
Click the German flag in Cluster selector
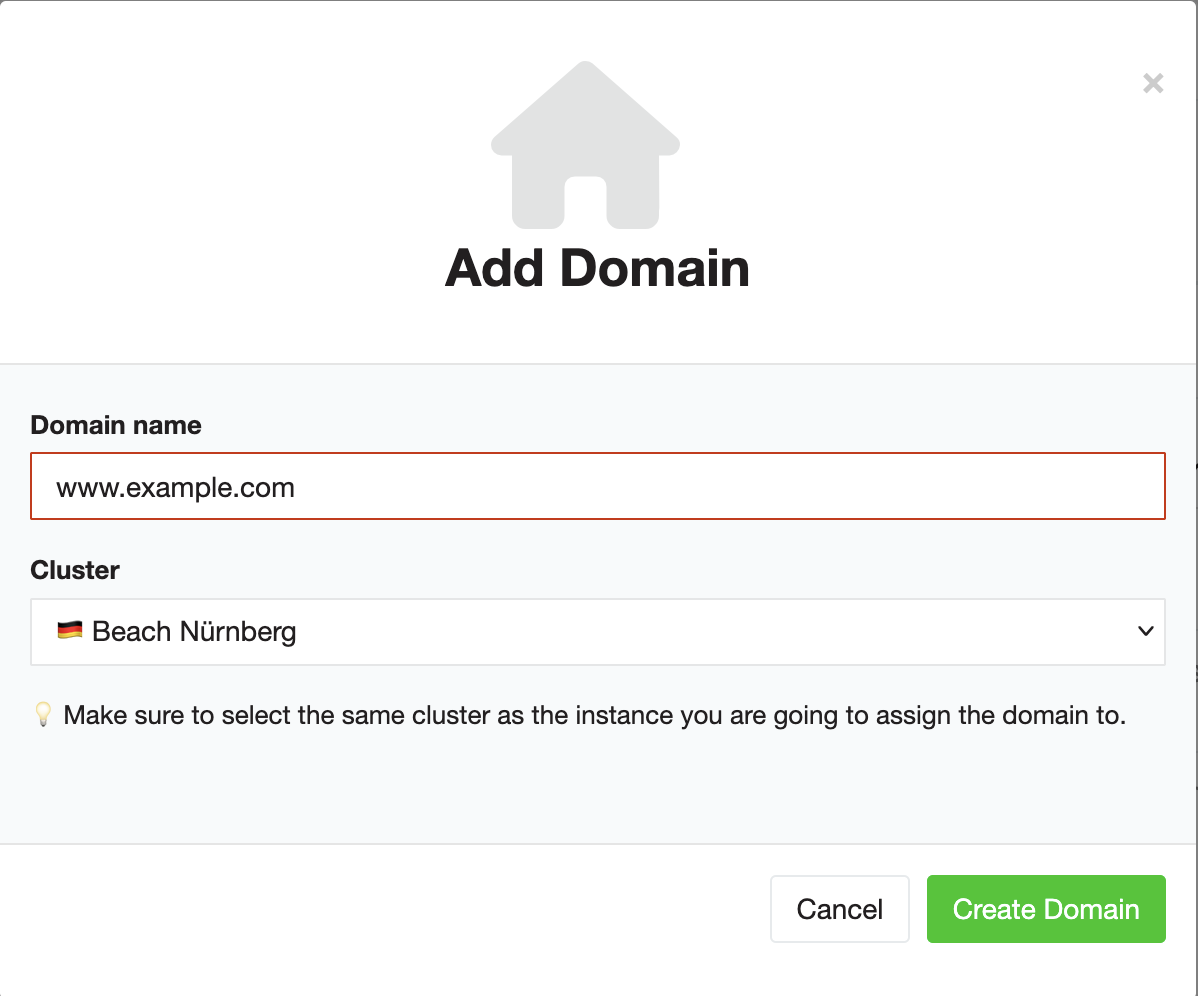pyautogui.click(x=69, y=631)
